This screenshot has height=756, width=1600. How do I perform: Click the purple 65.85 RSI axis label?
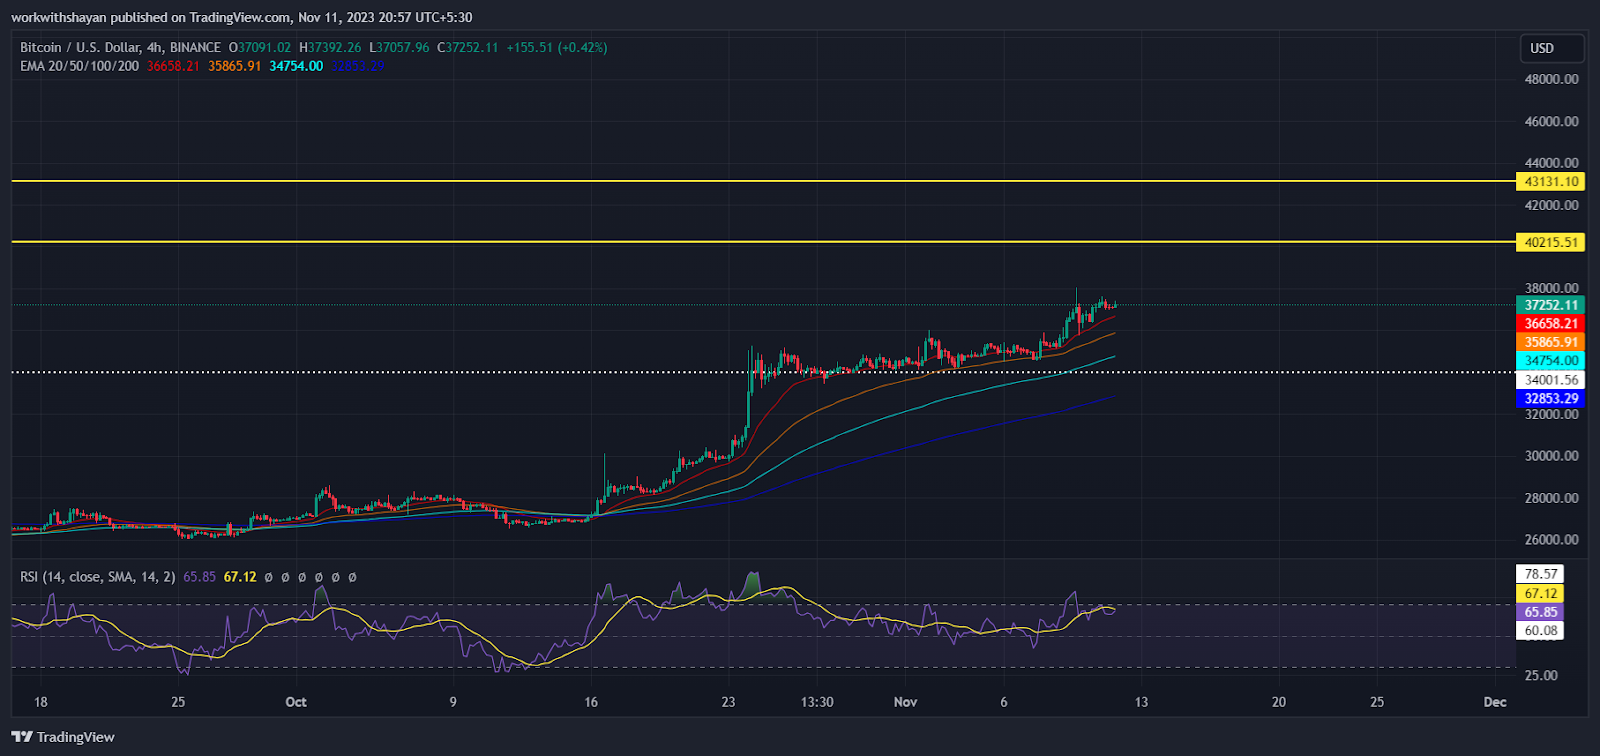pyautogui.click(x=1540, y=612)
